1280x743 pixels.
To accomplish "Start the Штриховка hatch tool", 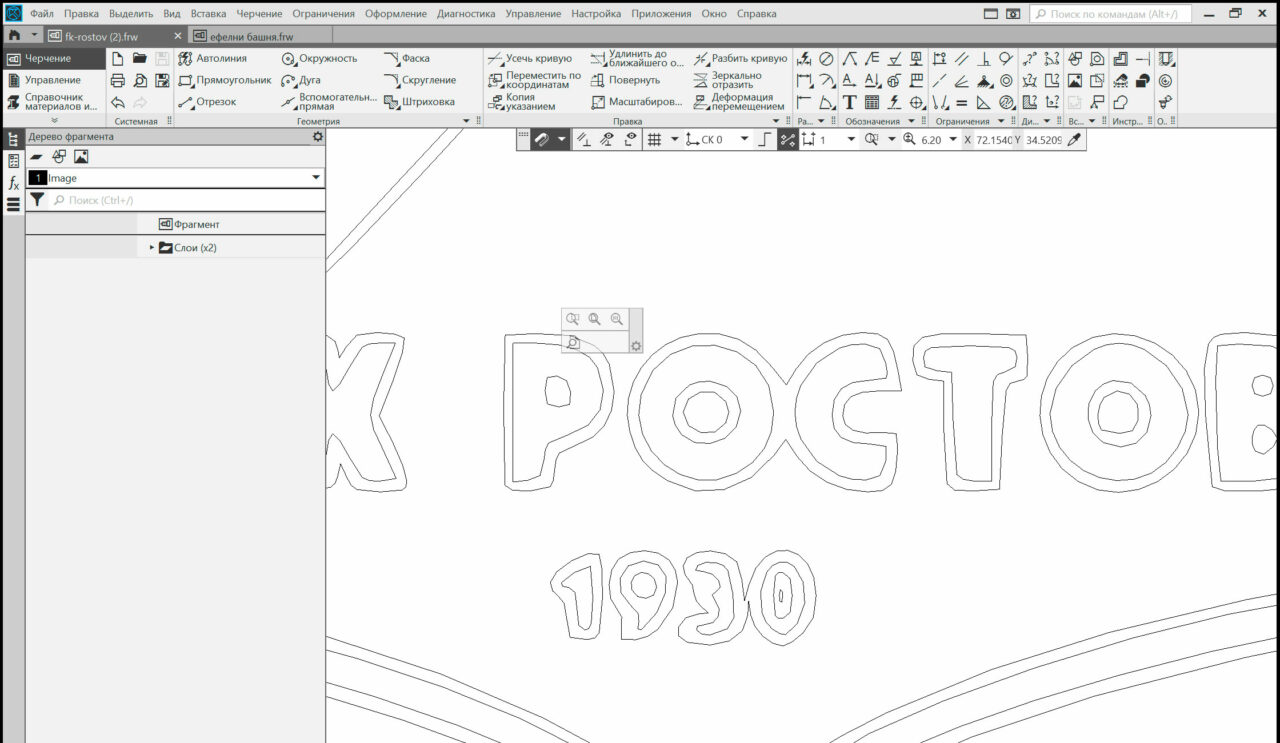I will [x=419, y=102].
